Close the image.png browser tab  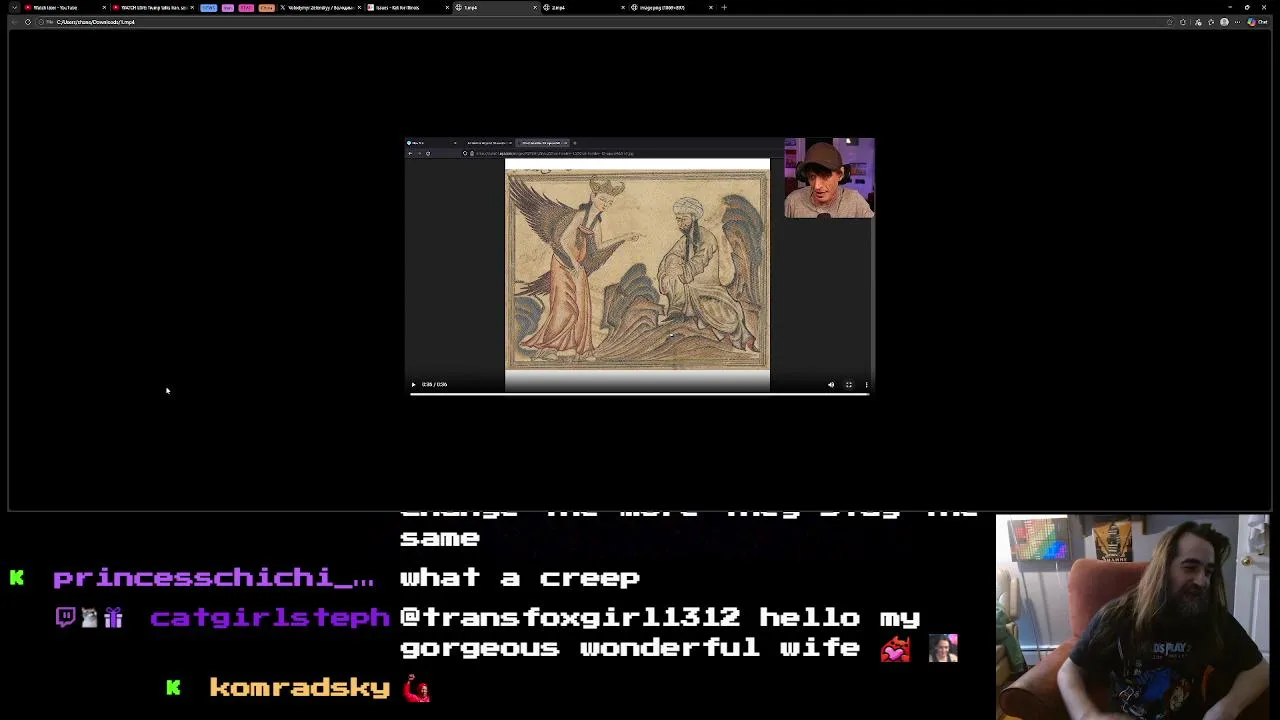click(711, 7)
